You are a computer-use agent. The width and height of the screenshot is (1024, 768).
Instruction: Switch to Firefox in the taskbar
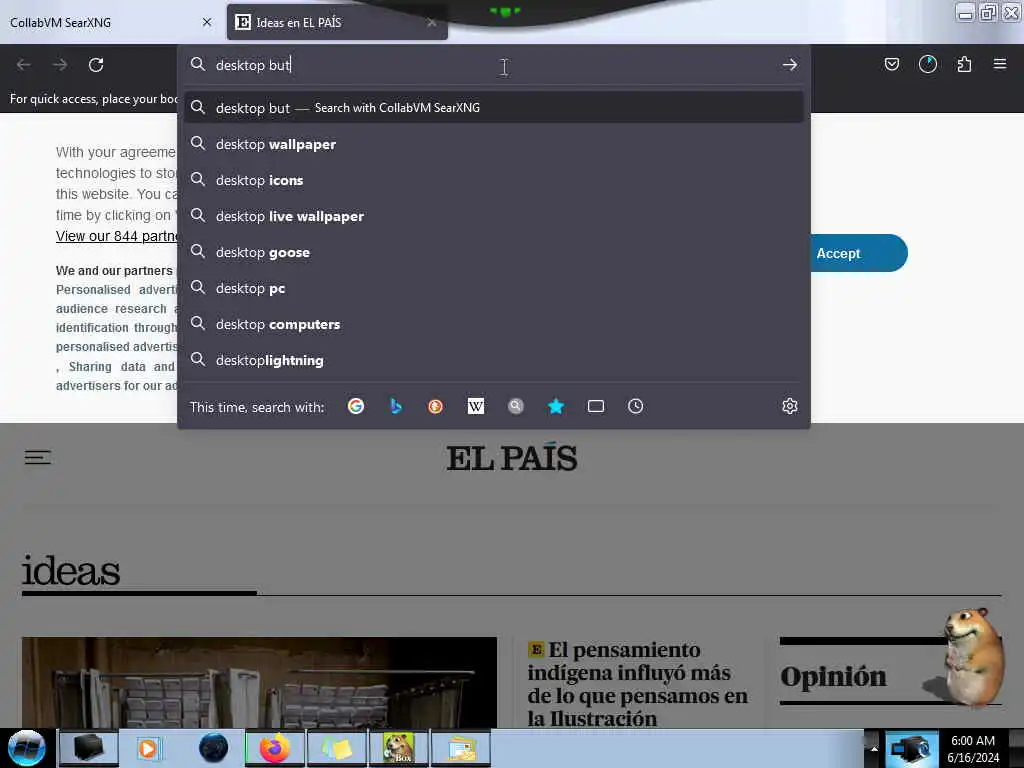(x=275, y=748)
